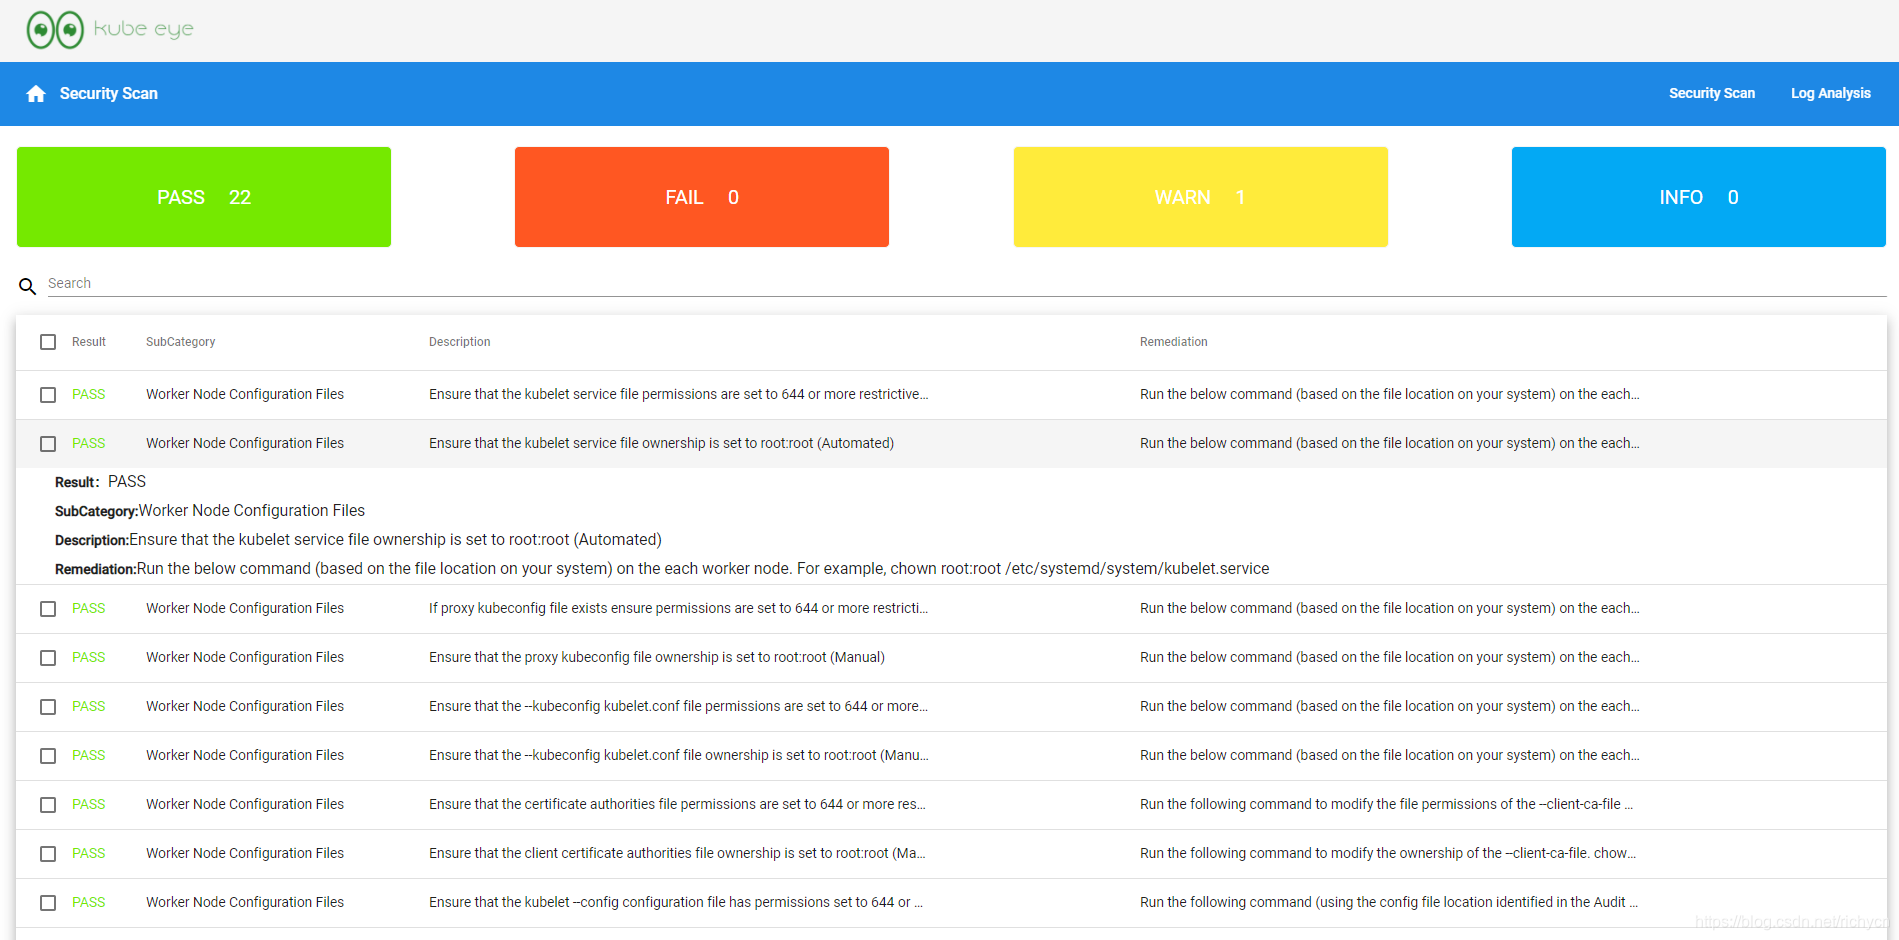Viewport: 1899px width, 940px height.
Task: Click the Search input field
Action: pyautogui.click(x=966, y=284)
